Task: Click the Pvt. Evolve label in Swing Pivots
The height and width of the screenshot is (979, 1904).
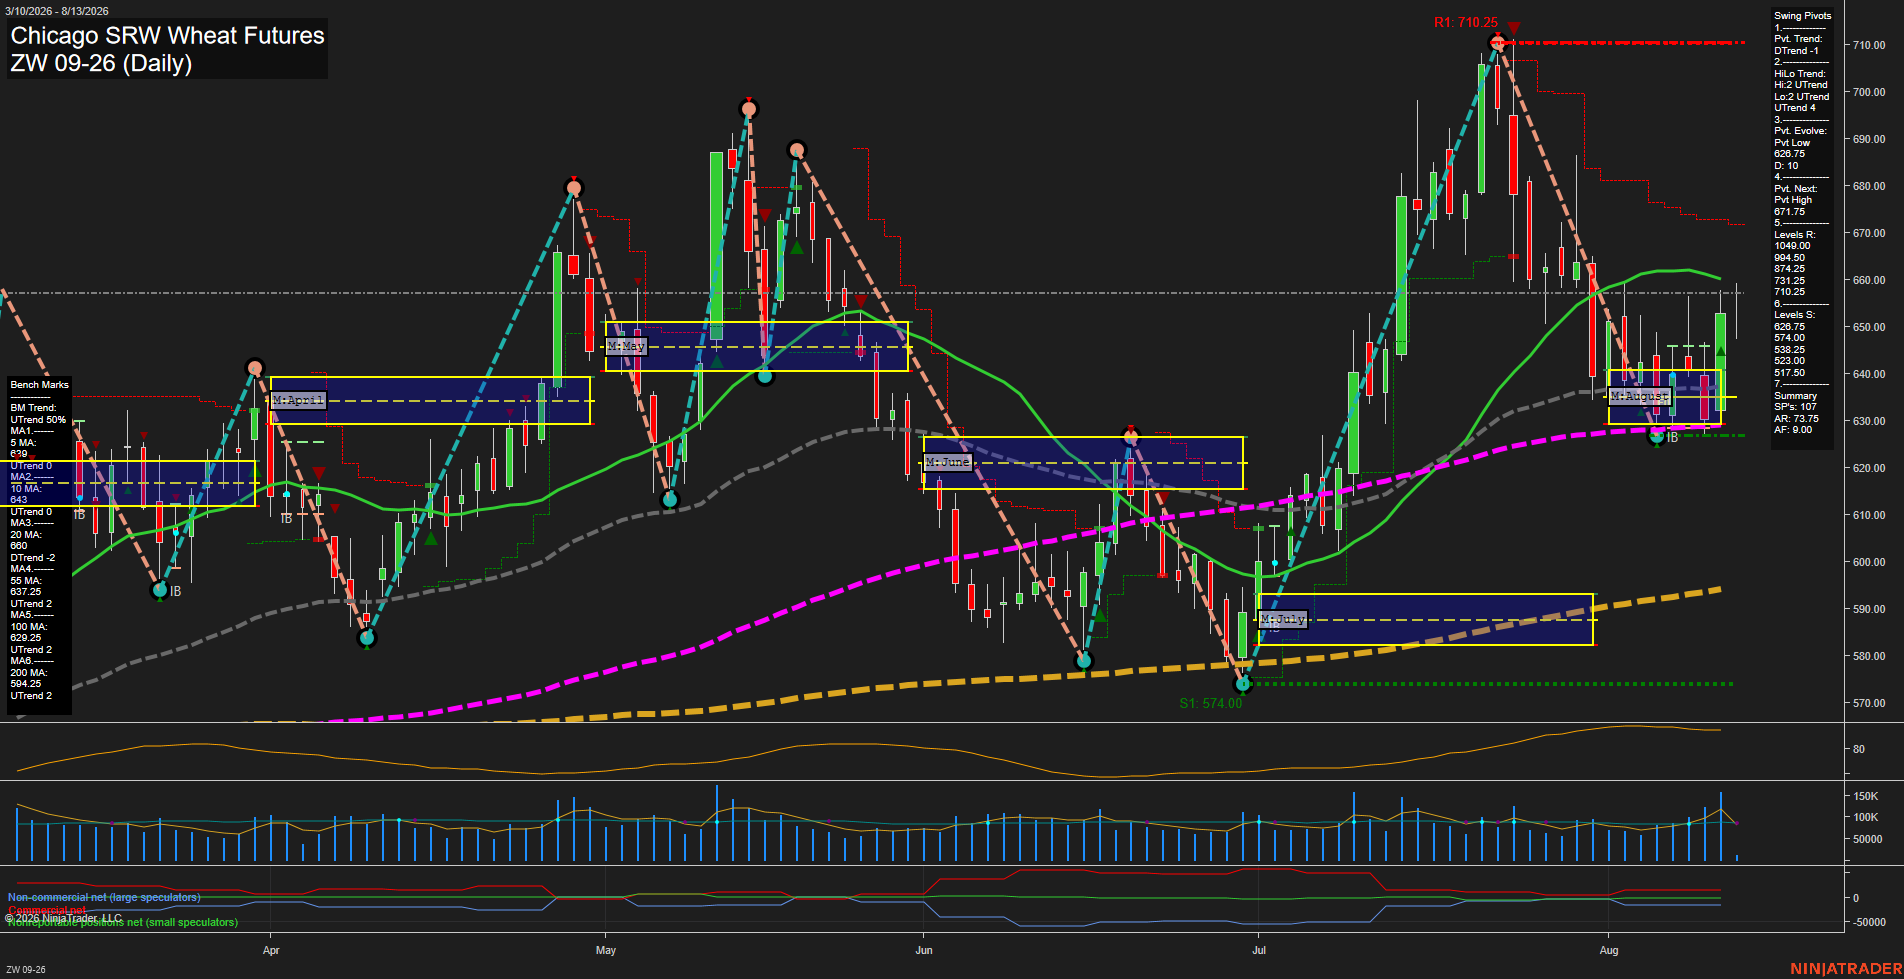Action: pos(1800,131)
